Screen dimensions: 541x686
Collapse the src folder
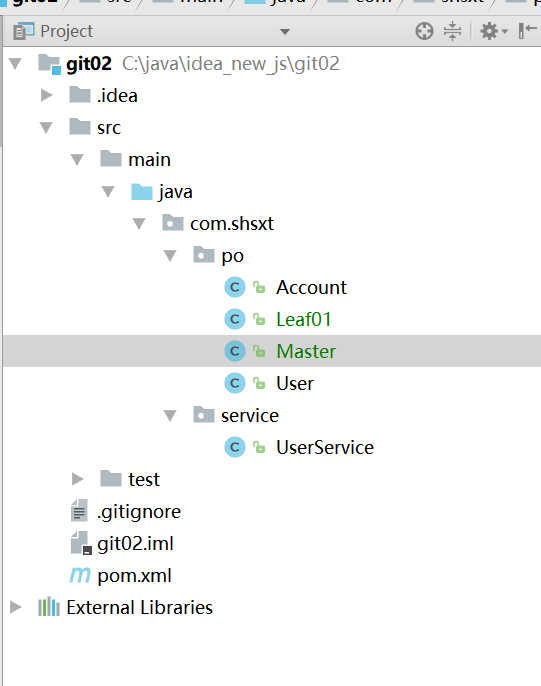click(46, 128)
